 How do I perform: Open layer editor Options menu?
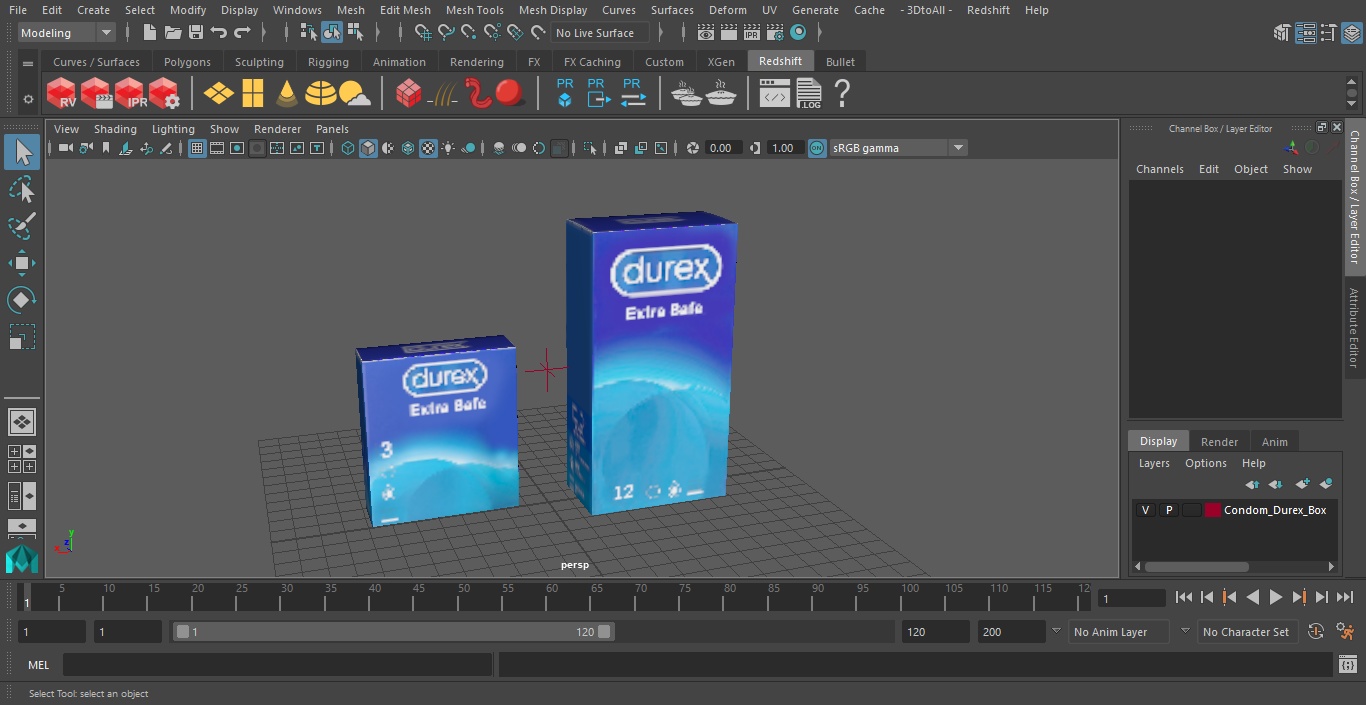tap(1205, 463)
